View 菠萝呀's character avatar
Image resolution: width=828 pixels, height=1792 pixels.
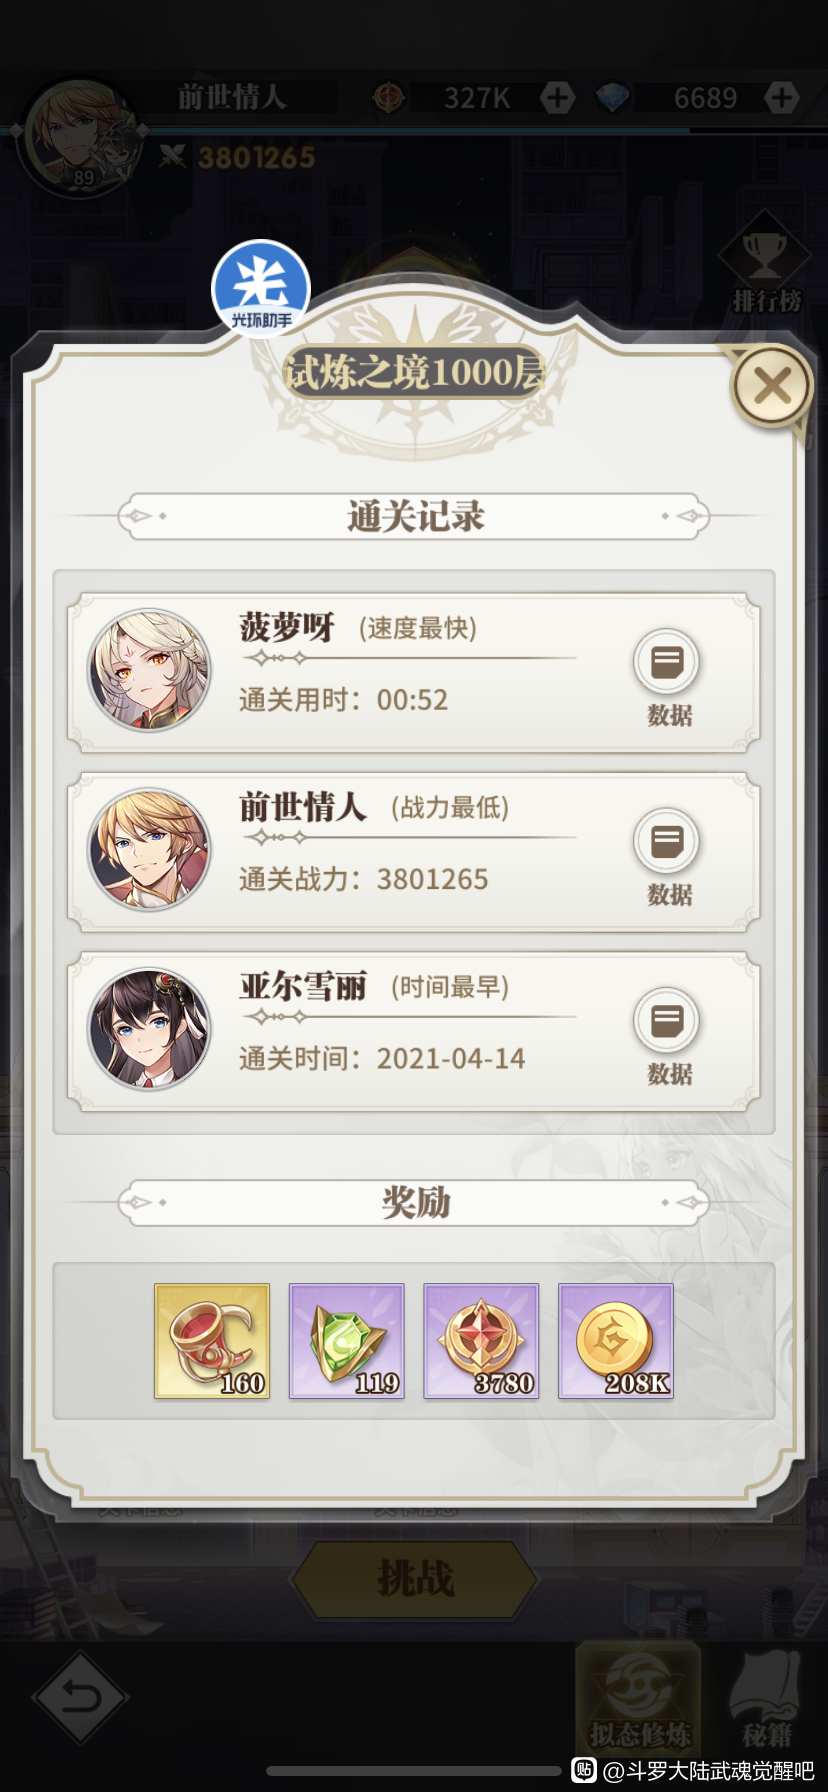tap(150, 670)
